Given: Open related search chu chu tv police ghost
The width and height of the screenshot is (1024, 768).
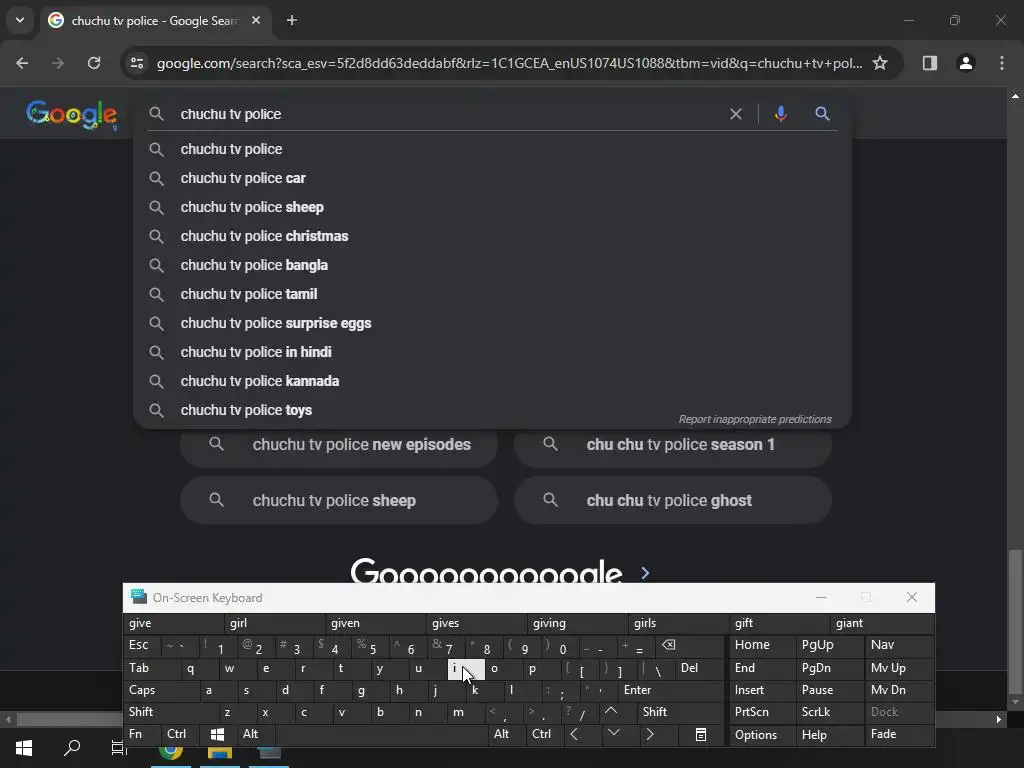Looking at the screenshot, I should 673,500.
